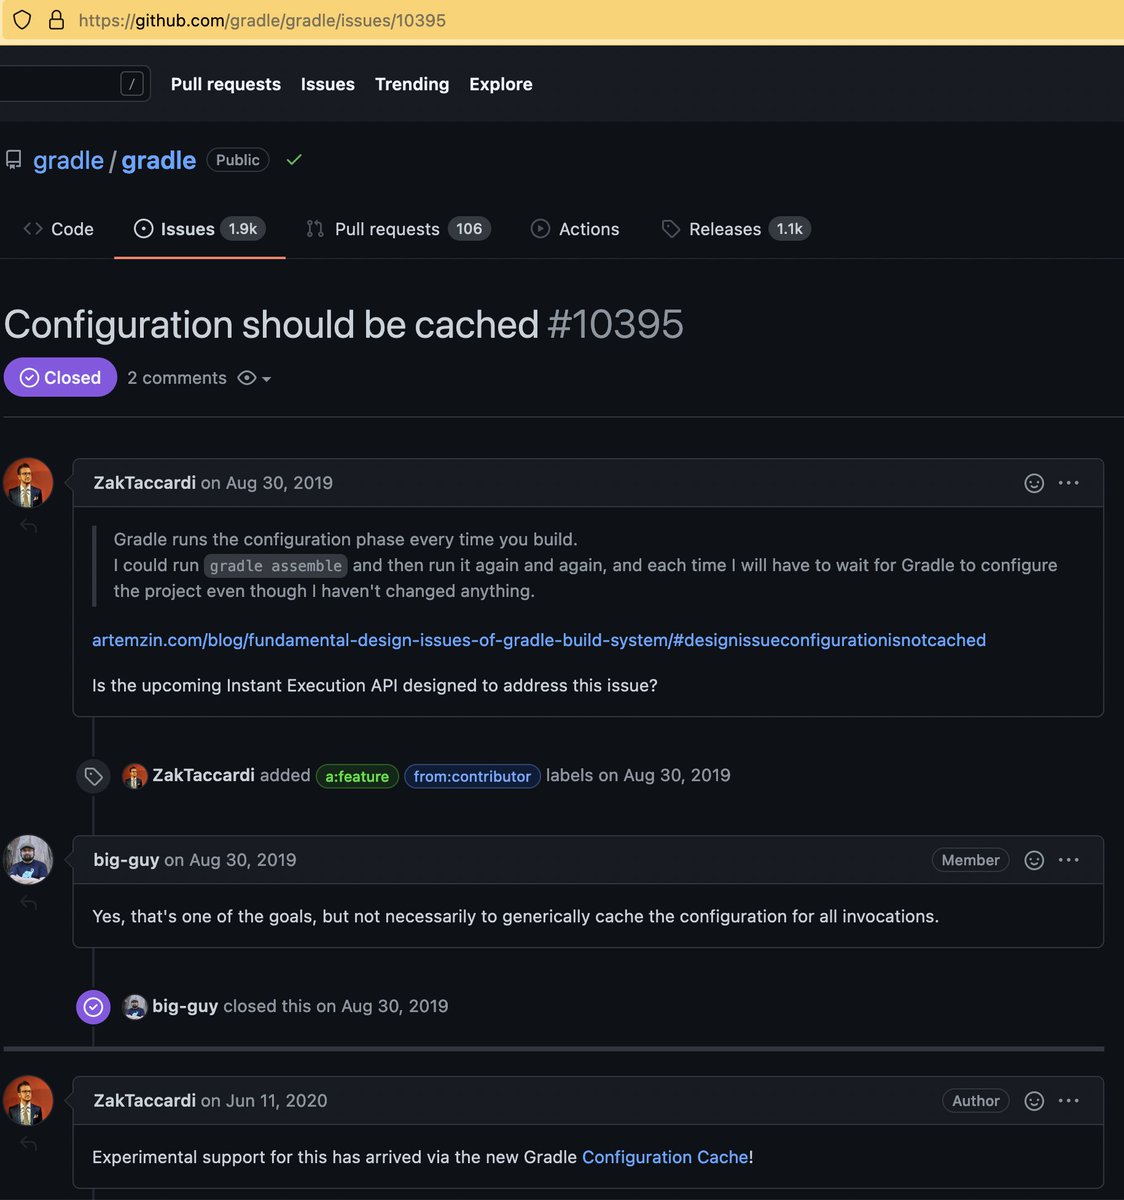The width and height of the screenshot is (1124, 1200).
Task: Open the gradle organization link
Action: pos(68,160)
